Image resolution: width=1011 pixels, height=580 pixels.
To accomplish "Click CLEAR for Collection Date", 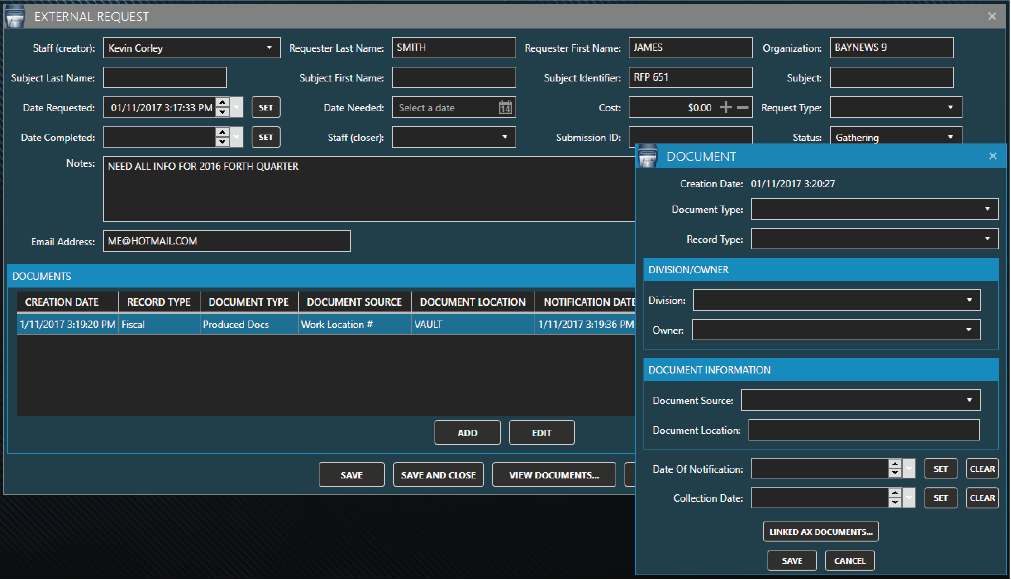I will 983,498.
